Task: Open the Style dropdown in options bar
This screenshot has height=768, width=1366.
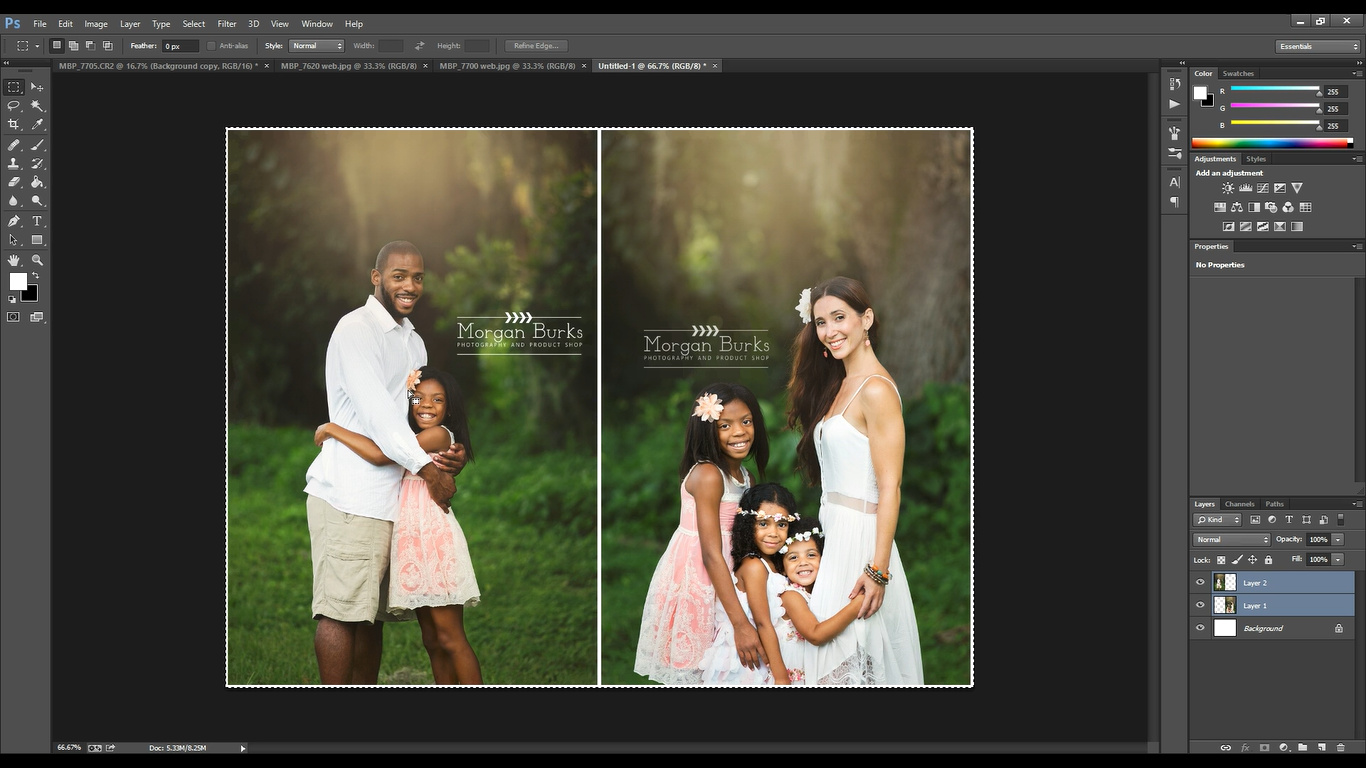Action: tap(317, 46)
